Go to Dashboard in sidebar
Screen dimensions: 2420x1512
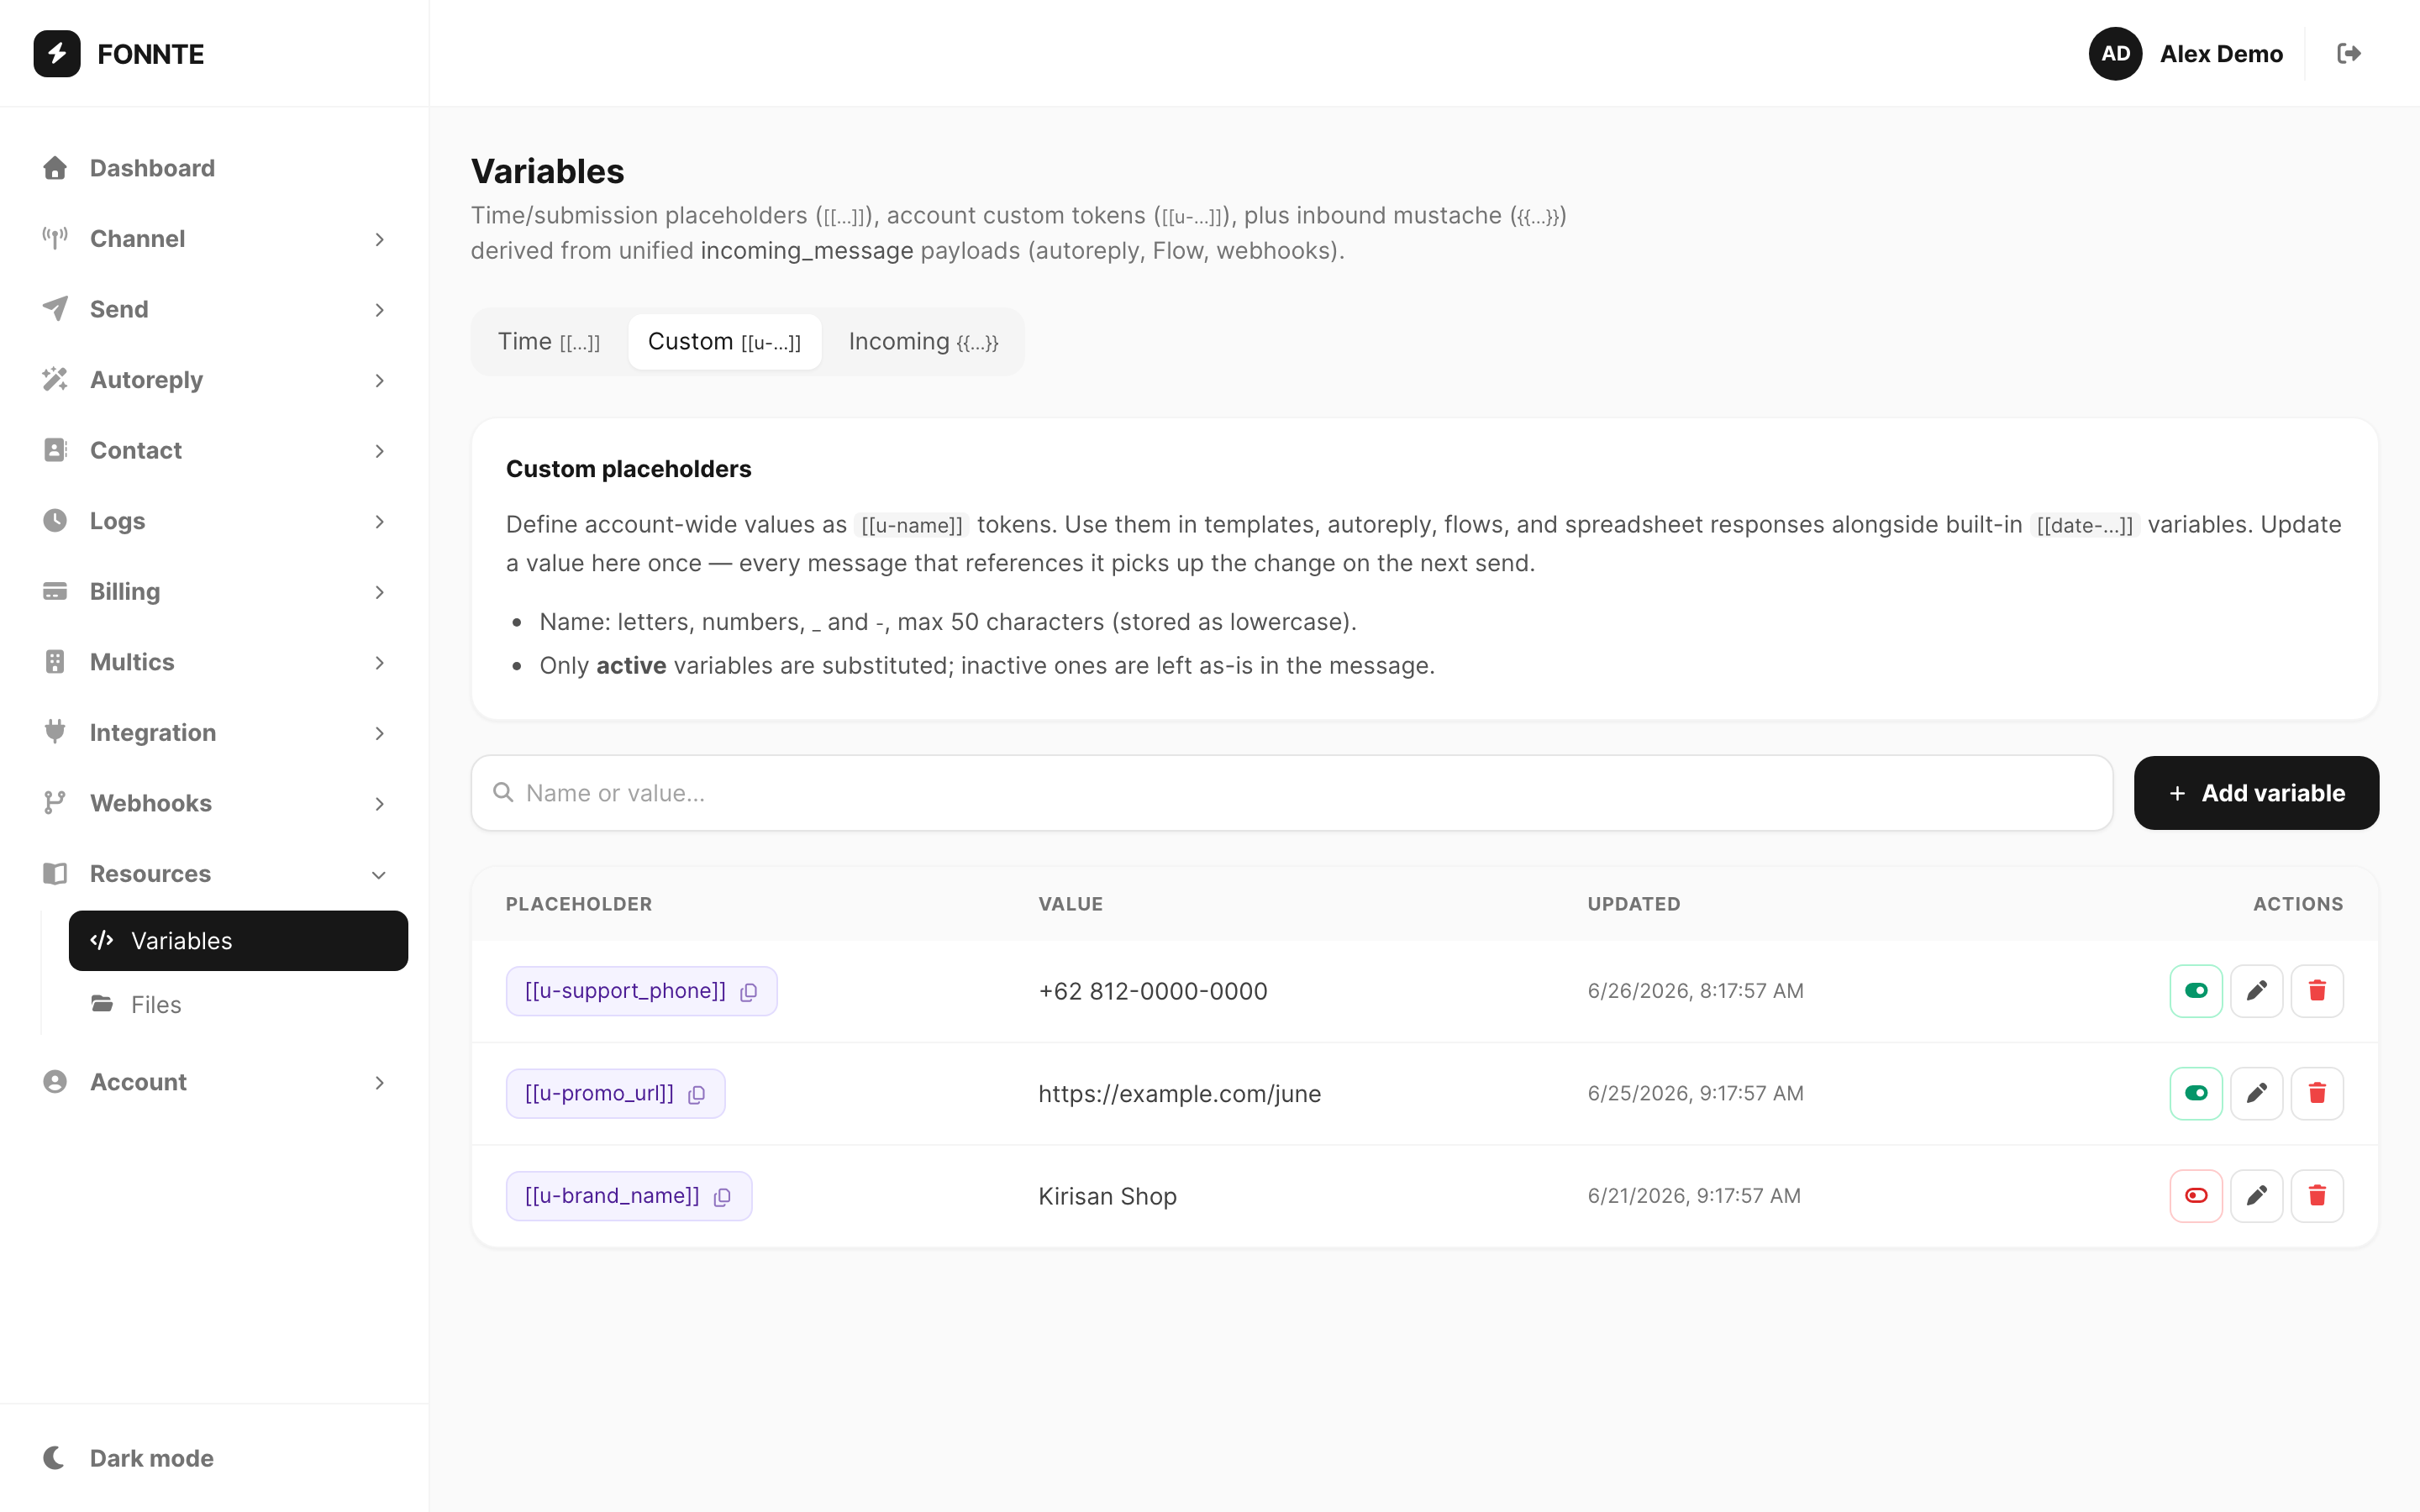tap(214, 168)
